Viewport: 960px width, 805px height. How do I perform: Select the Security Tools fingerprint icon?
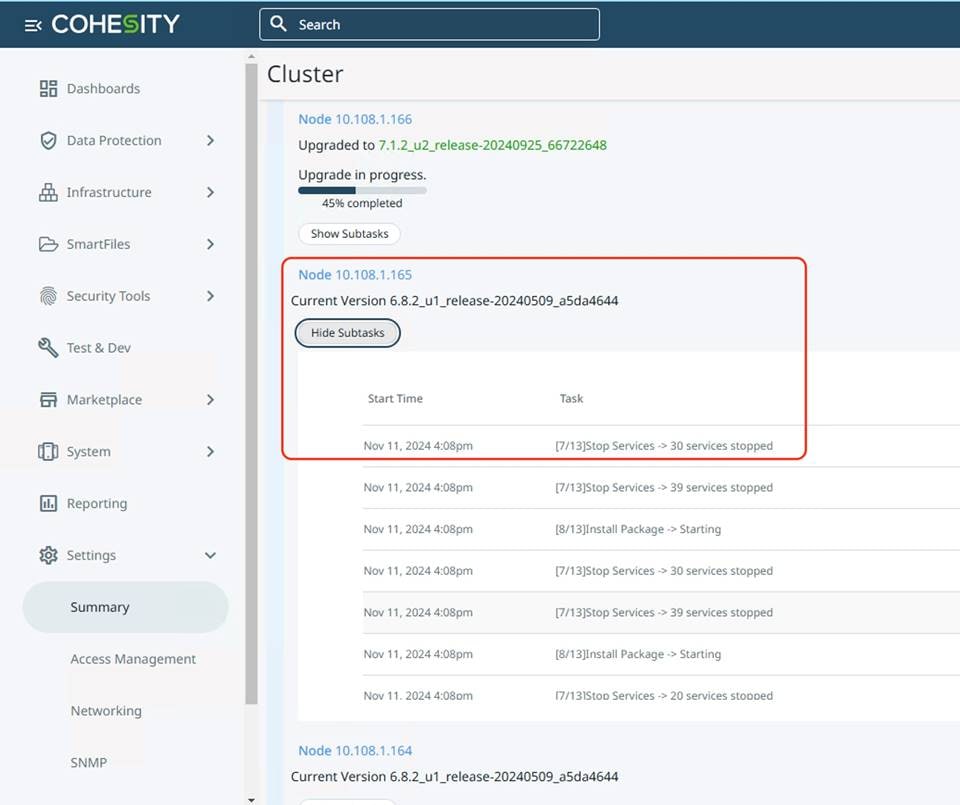(x=47, y=296)
